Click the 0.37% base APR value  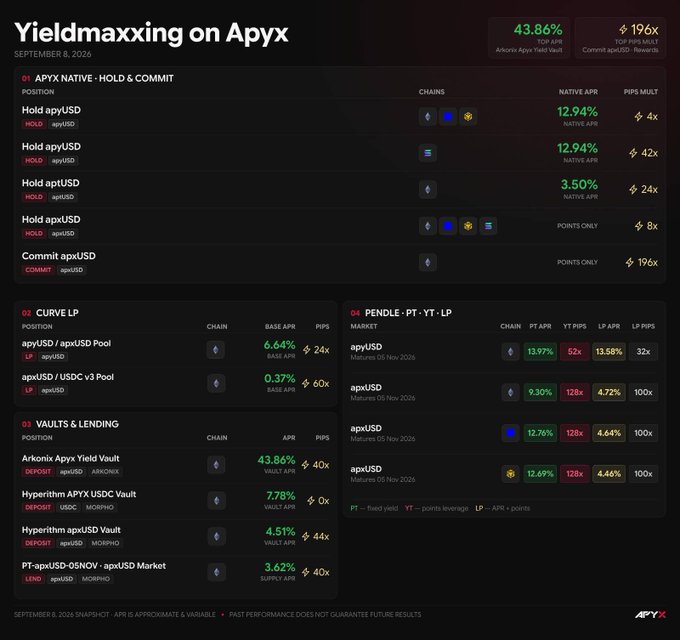click(x=279, y=379)
